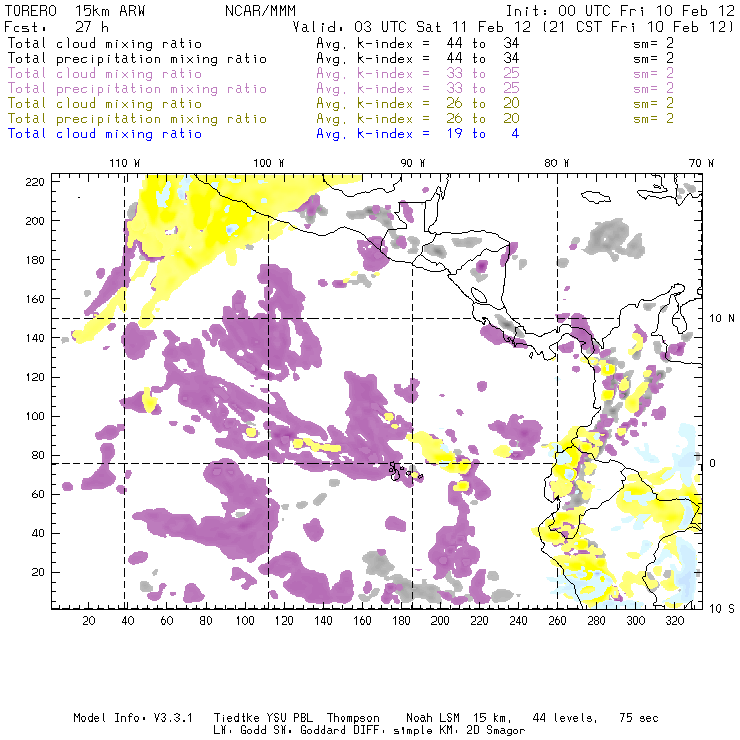
Task: Click "220" on the vertical axis
Action: click(x=35, y=182)
